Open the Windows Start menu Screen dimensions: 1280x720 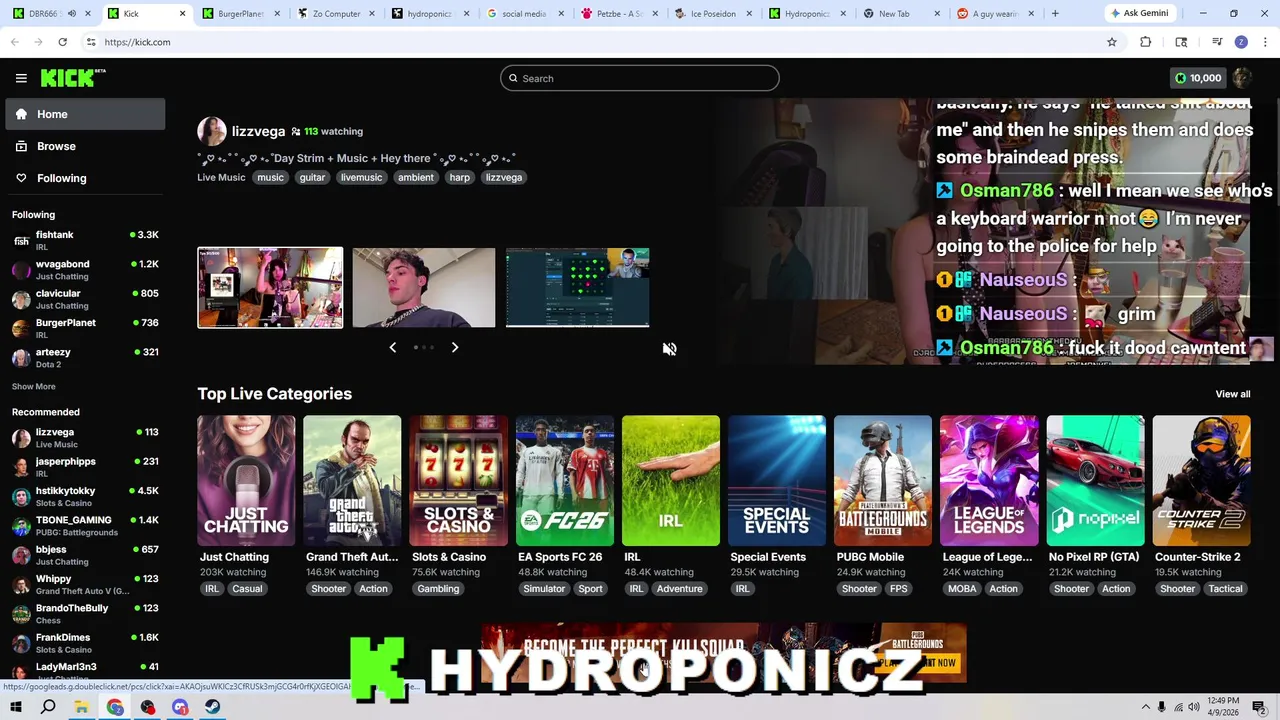coord(16,707)
